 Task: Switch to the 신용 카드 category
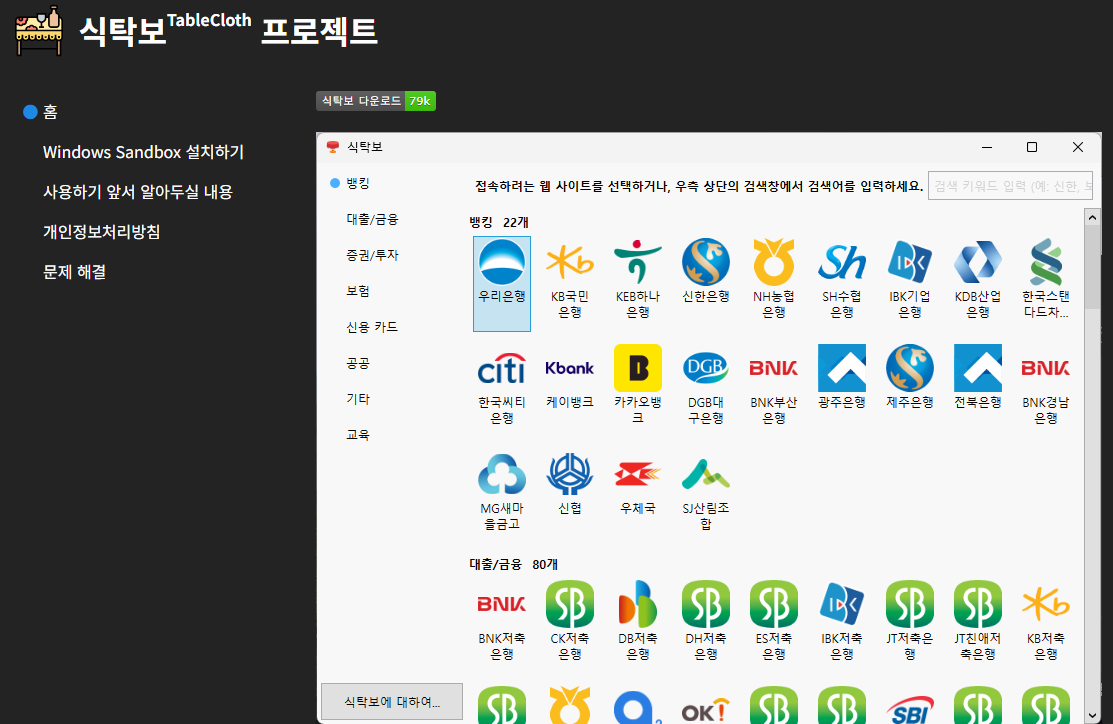click(x=372, y=327)
